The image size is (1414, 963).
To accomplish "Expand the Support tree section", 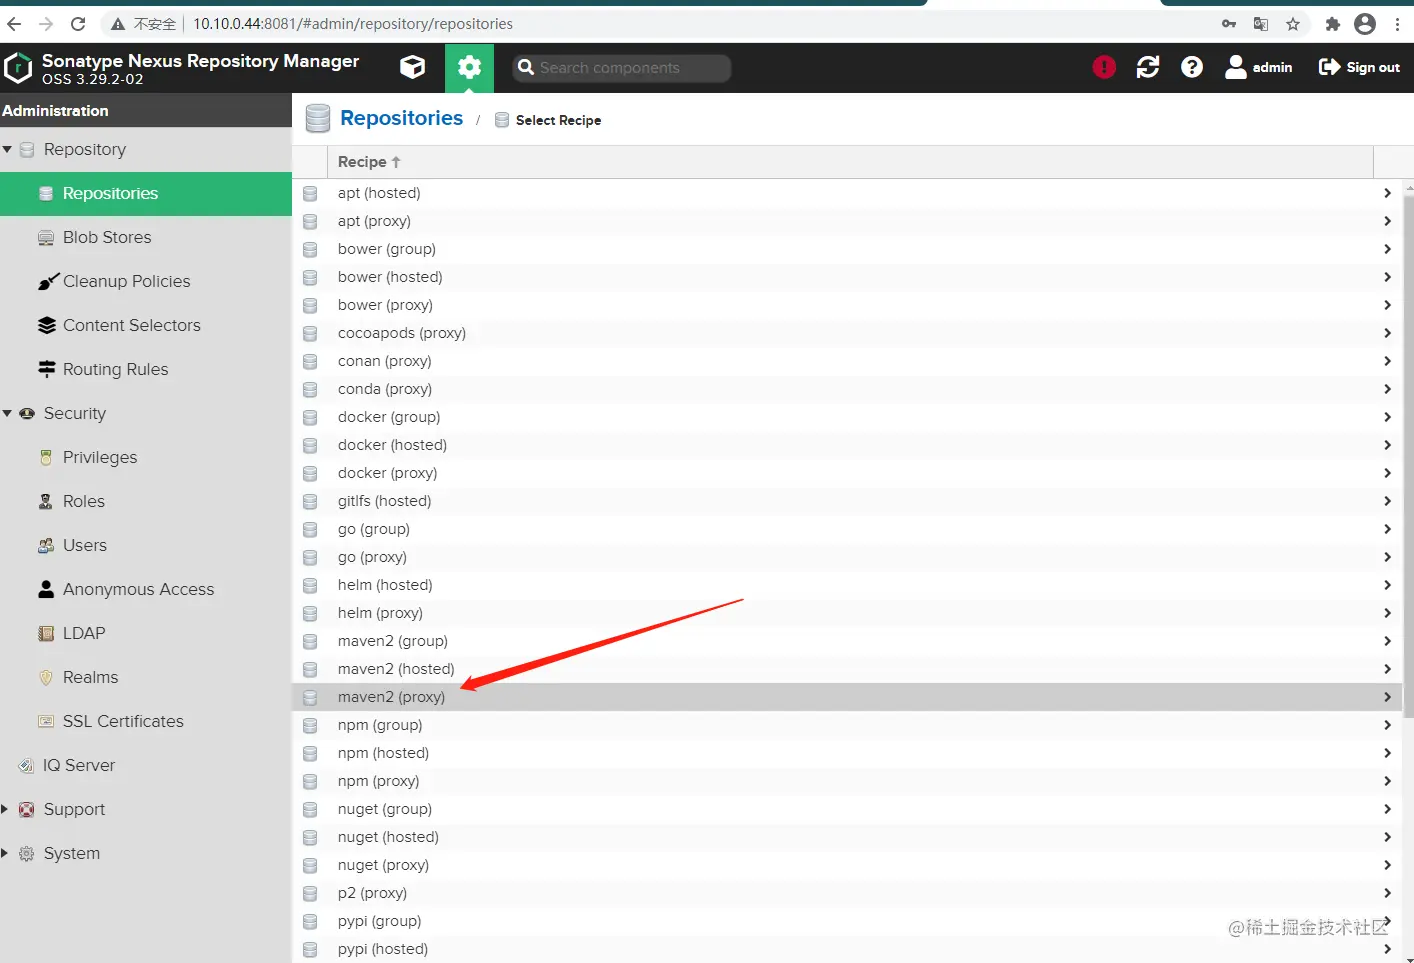I will click(x=5, y=809).
